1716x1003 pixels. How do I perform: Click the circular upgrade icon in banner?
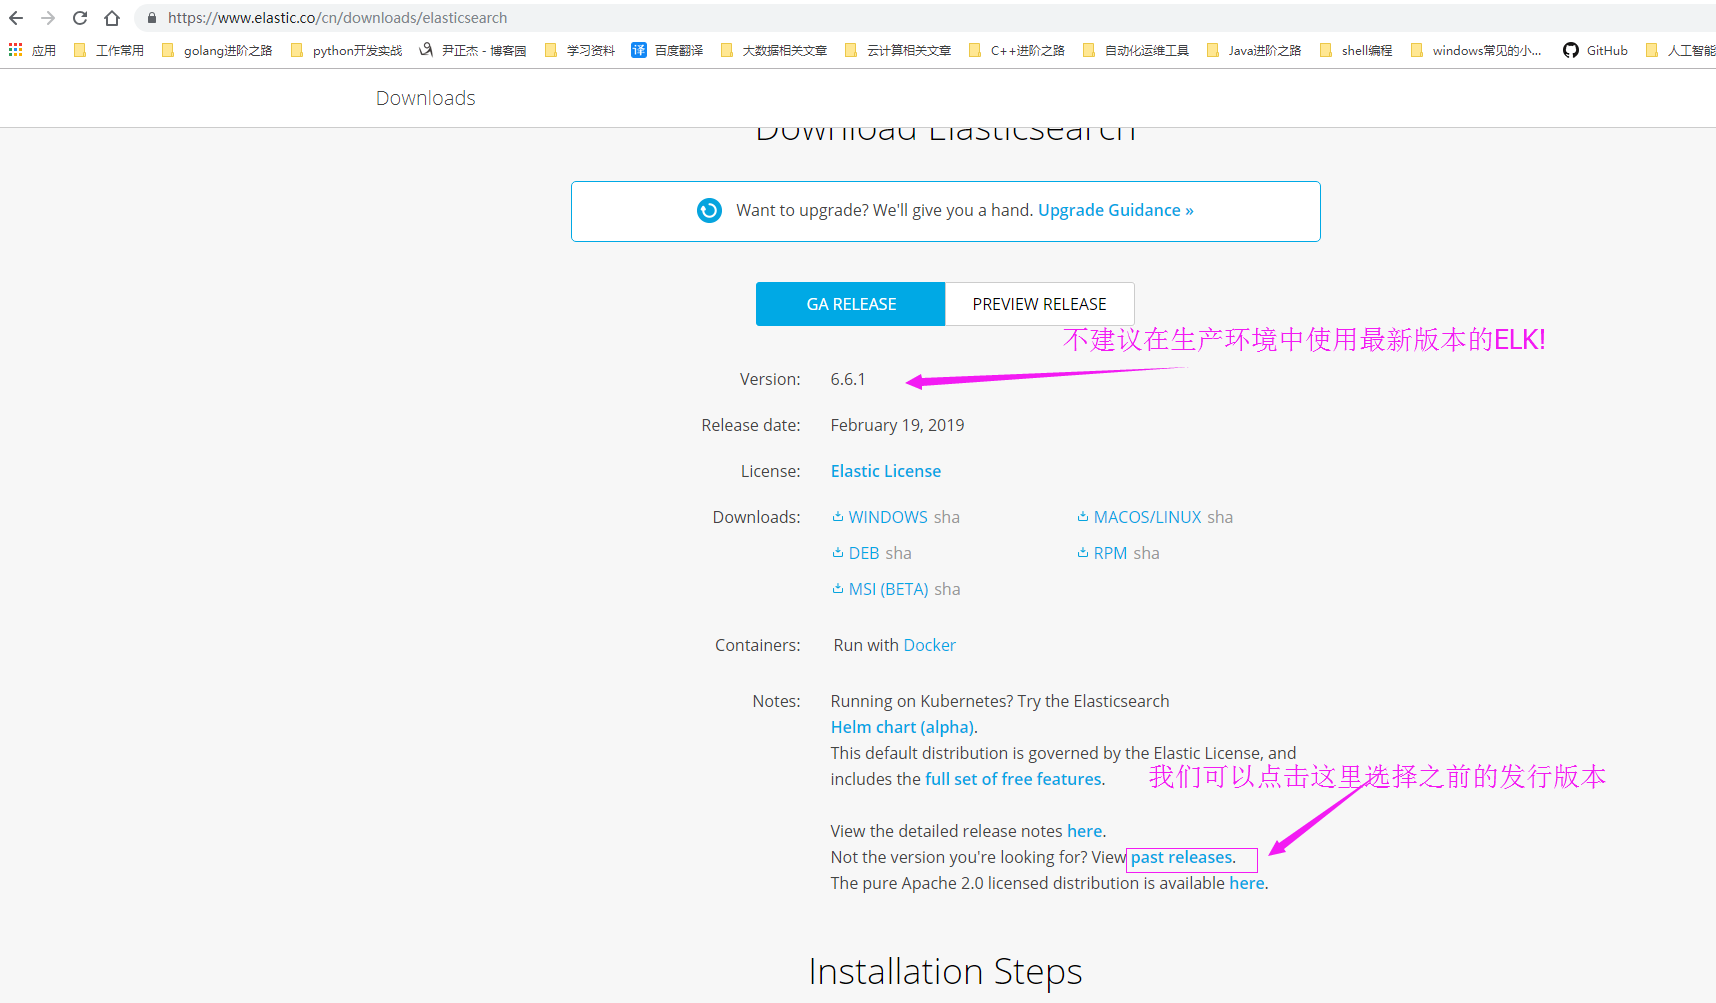tap(709, 210)
